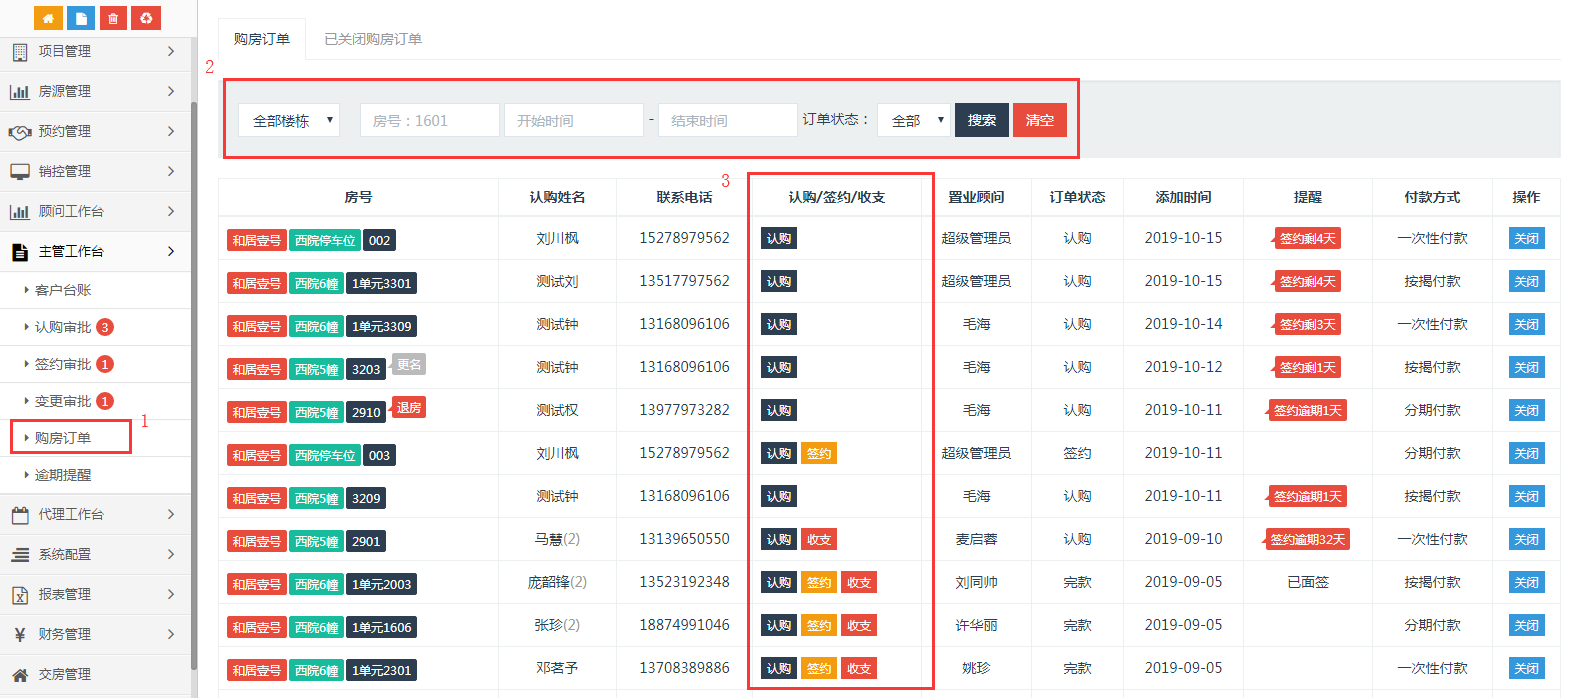Image resolution: width=1581 pixels, height=698 pixels.
Task: Click the 清空 clear button
Action: pyautogui.click(x=1039, y=120)
